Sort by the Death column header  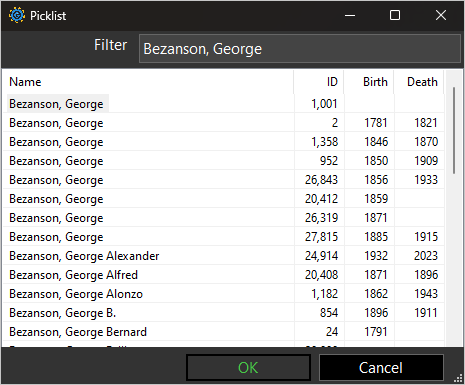[x=419, y=82]
